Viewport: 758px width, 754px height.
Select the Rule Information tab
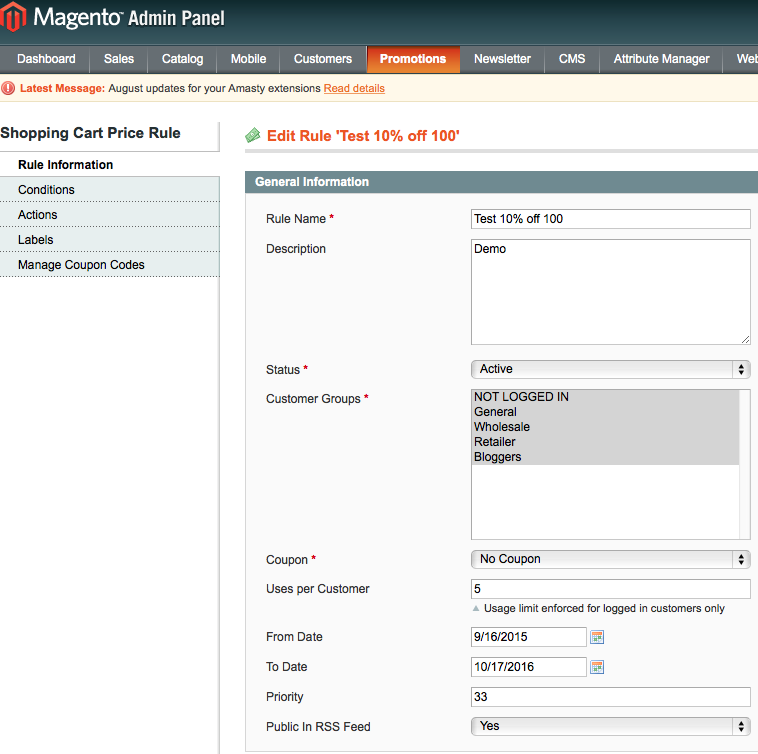(x=110, y=165)
